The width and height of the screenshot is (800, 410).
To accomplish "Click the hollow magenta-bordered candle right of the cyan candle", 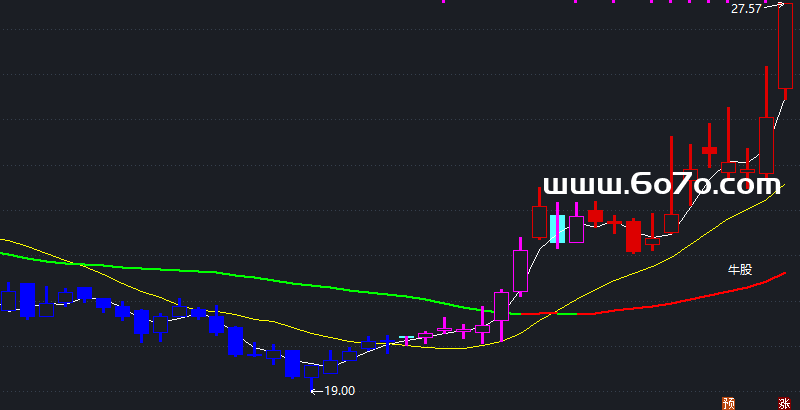I will click(x=576, y=230).
